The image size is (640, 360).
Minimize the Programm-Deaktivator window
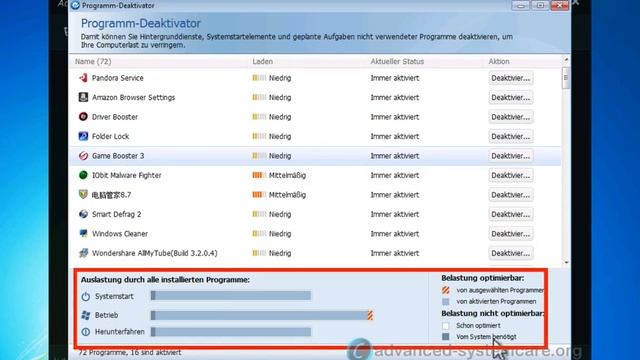tap(521, 5)
